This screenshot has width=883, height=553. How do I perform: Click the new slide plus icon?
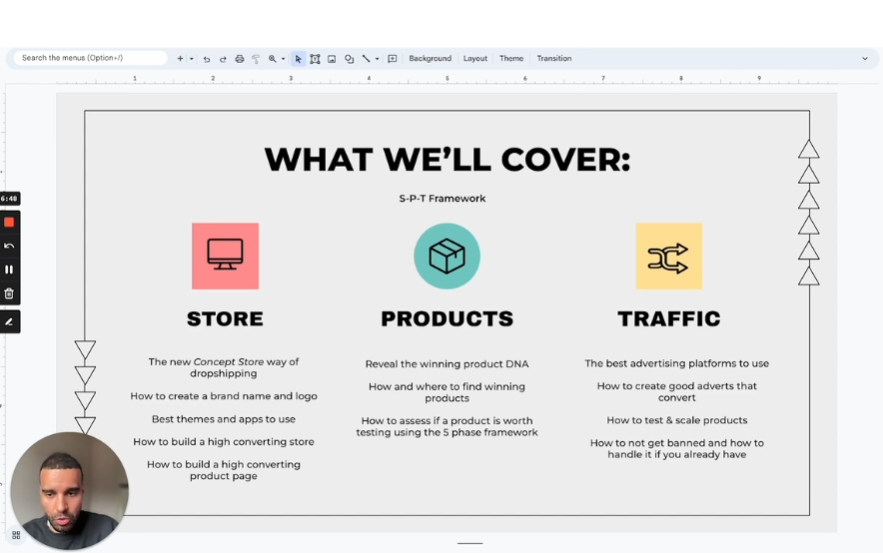pyautogui.click(x=180, y=59)
